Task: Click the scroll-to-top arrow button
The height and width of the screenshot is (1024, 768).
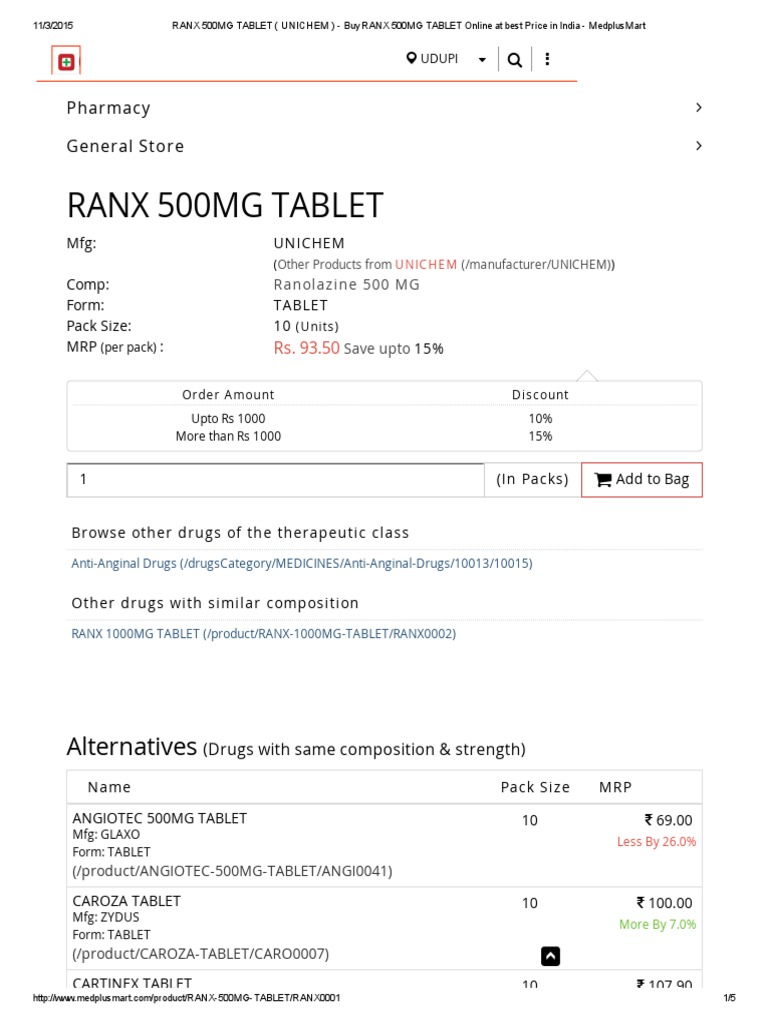Action: [550, 956]
